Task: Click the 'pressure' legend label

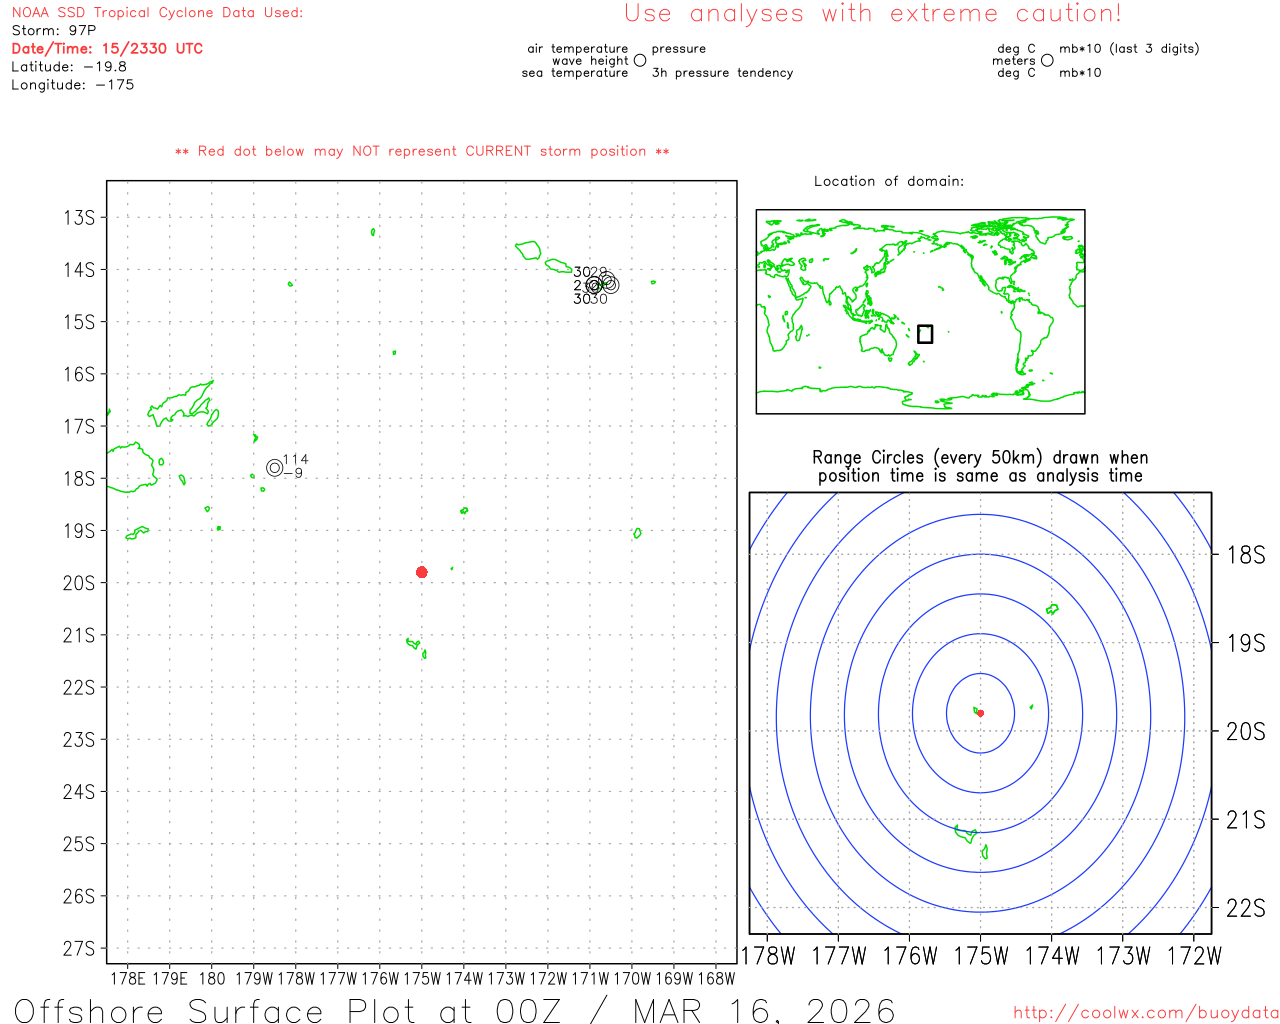Action: pos(679,48)
